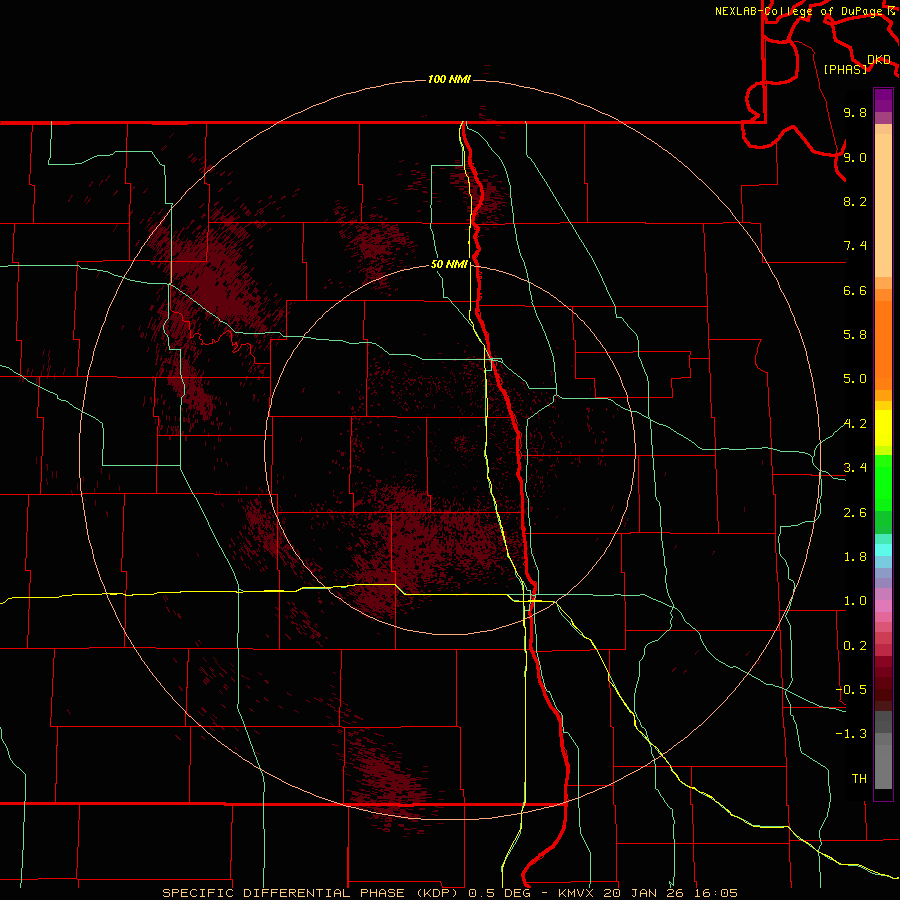Screen dimensions: 900x900
Task: Select the solid orange color bar segment
Action: pos(883,346)
